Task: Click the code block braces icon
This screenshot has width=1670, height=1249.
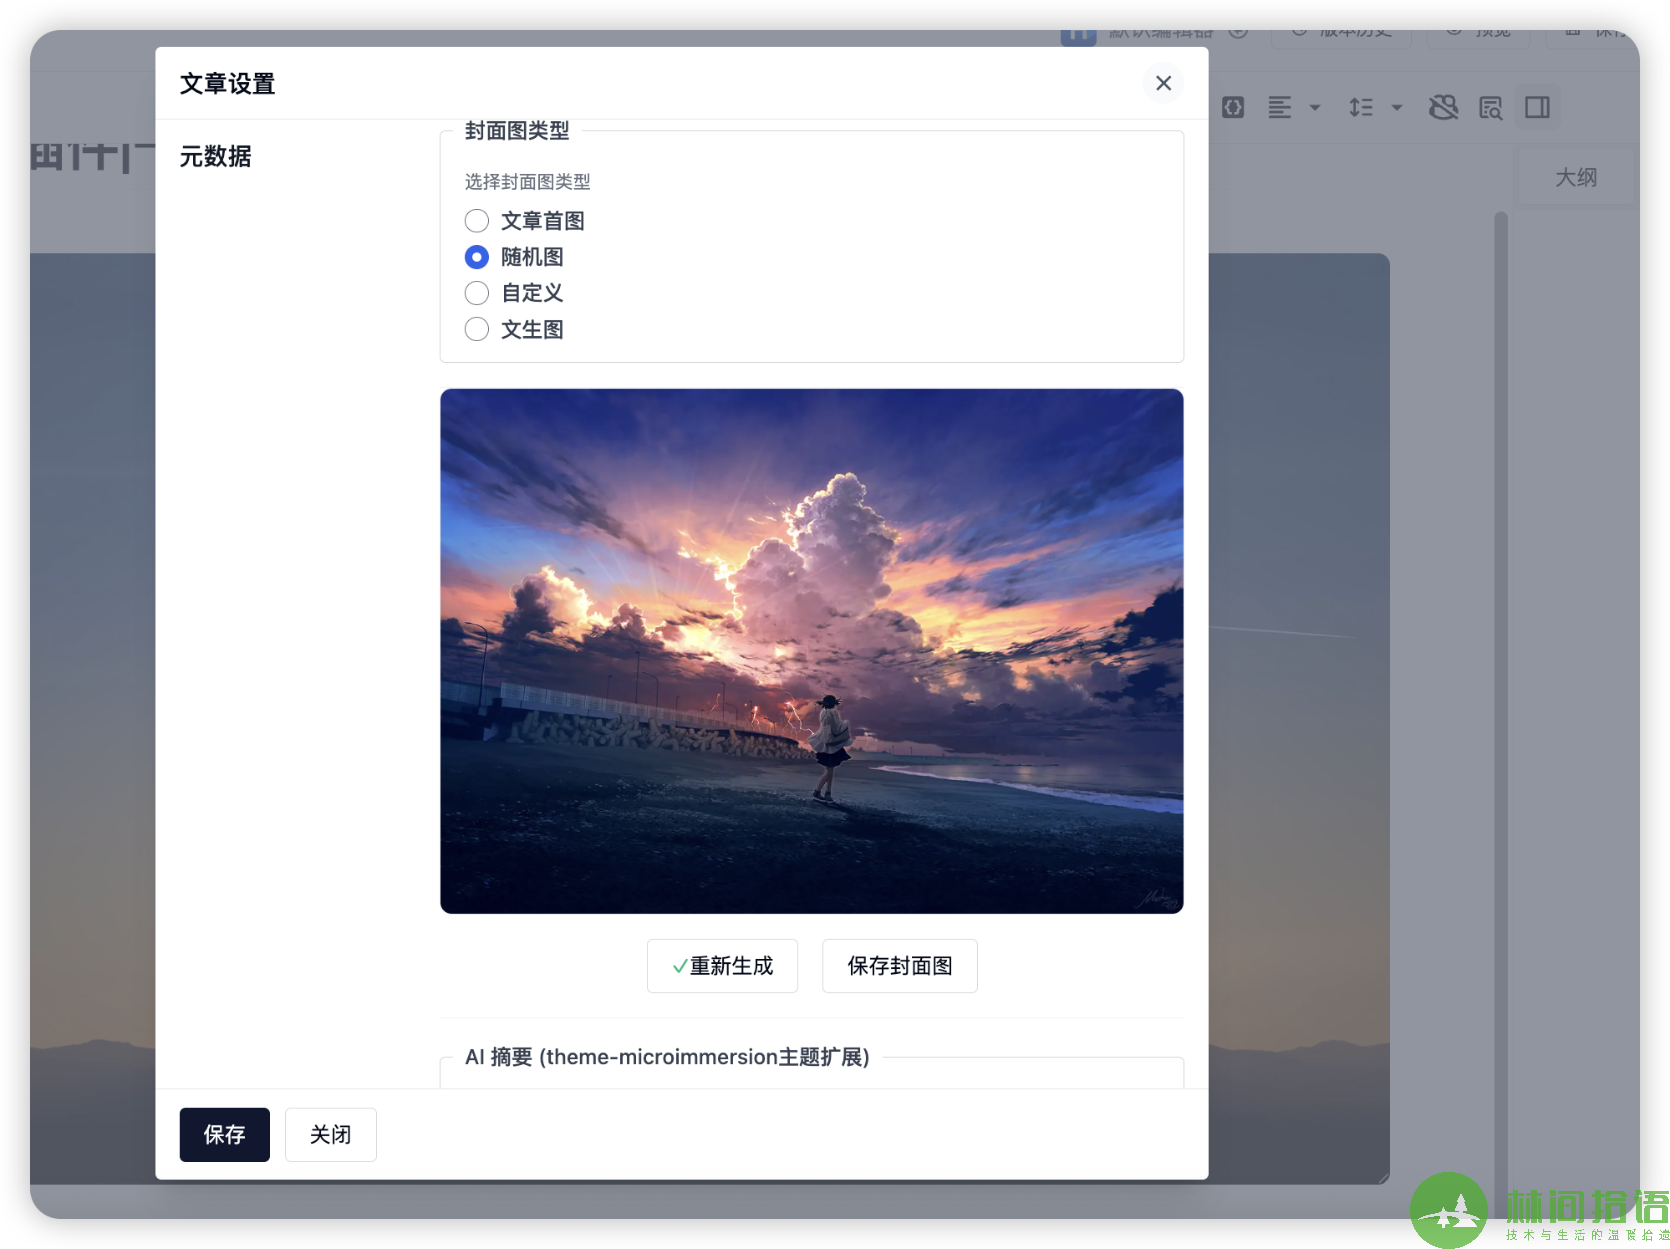Action: pos(1233,107)
